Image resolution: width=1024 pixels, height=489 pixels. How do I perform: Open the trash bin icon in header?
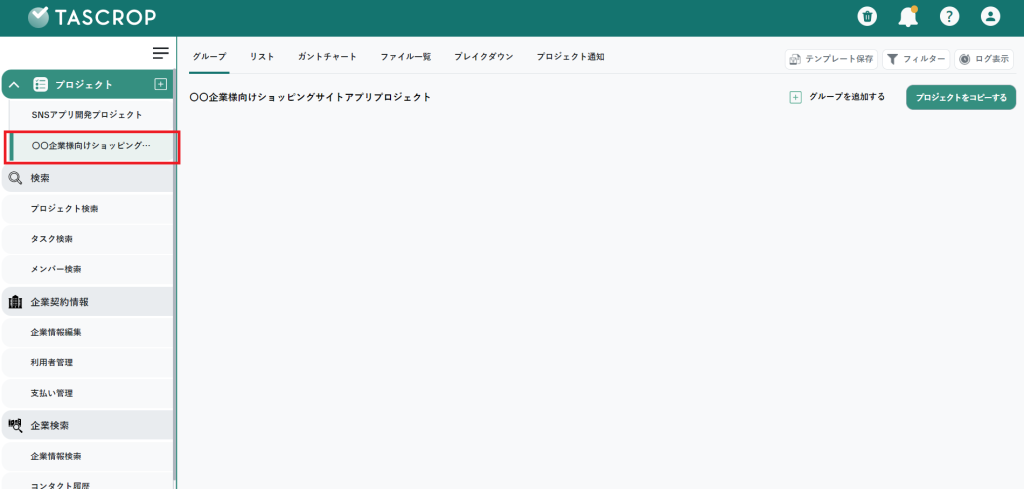(x=867, y=17)
